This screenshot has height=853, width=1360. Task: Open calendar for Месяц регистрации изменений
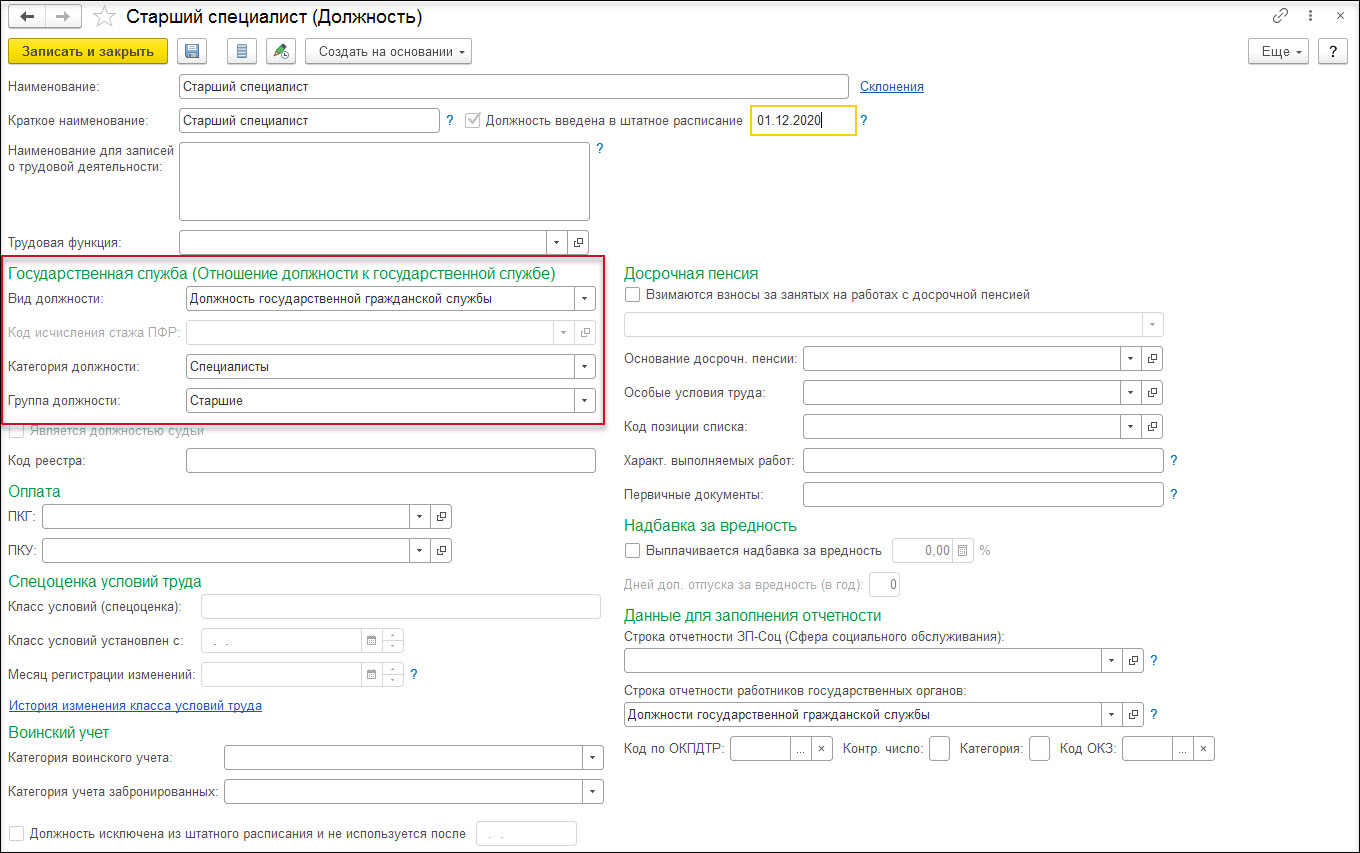coord(371,674)
